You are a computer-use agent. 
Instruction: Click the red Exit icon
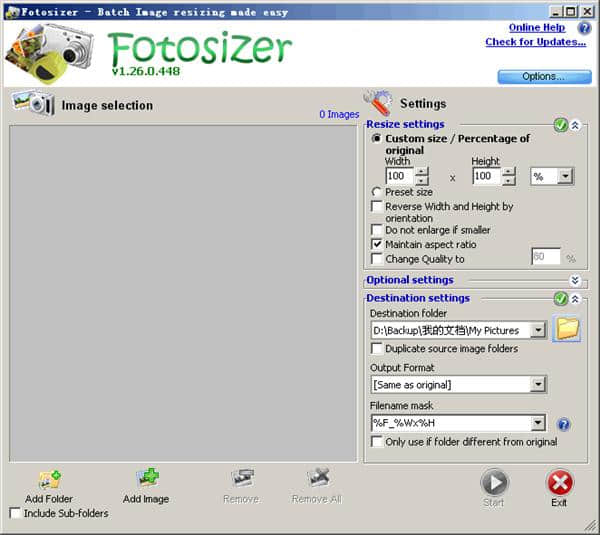pyautogui.click(x=560, y=483)
